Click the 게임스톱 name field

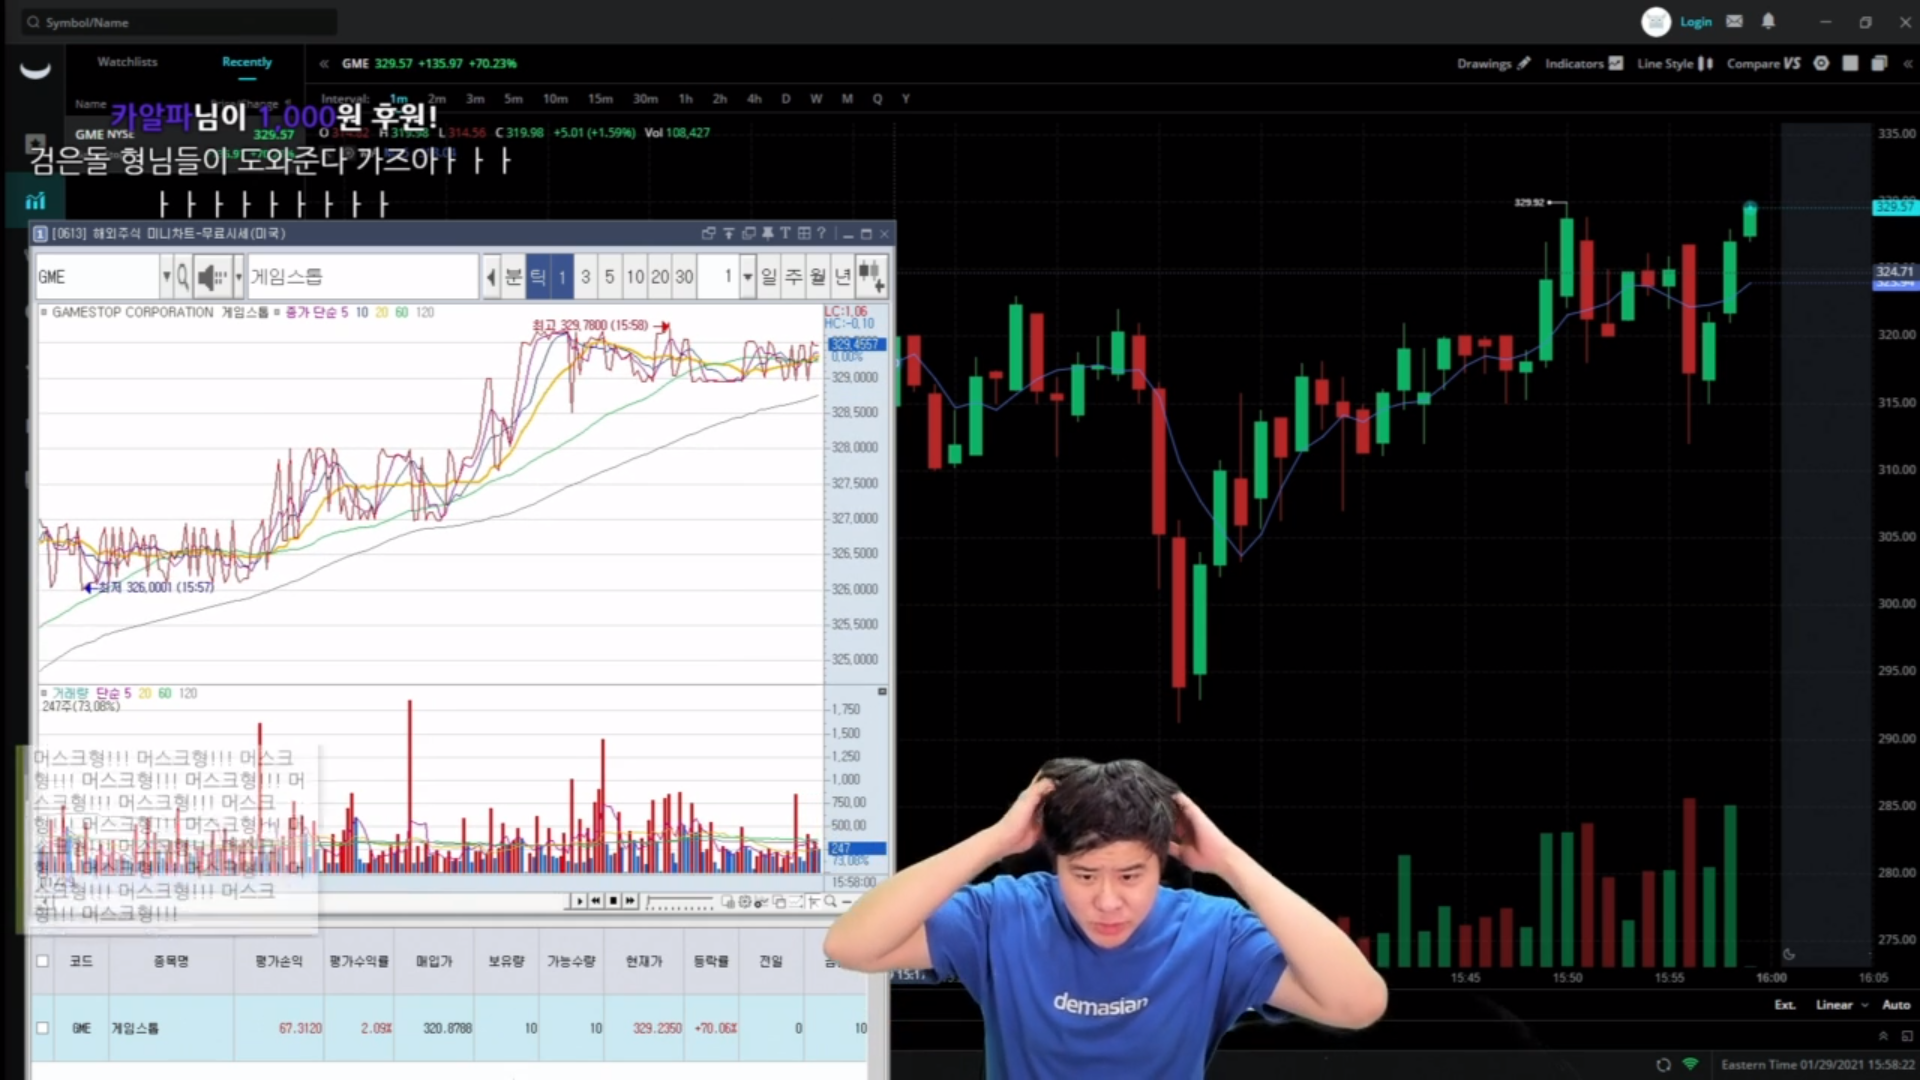(362, 276)
